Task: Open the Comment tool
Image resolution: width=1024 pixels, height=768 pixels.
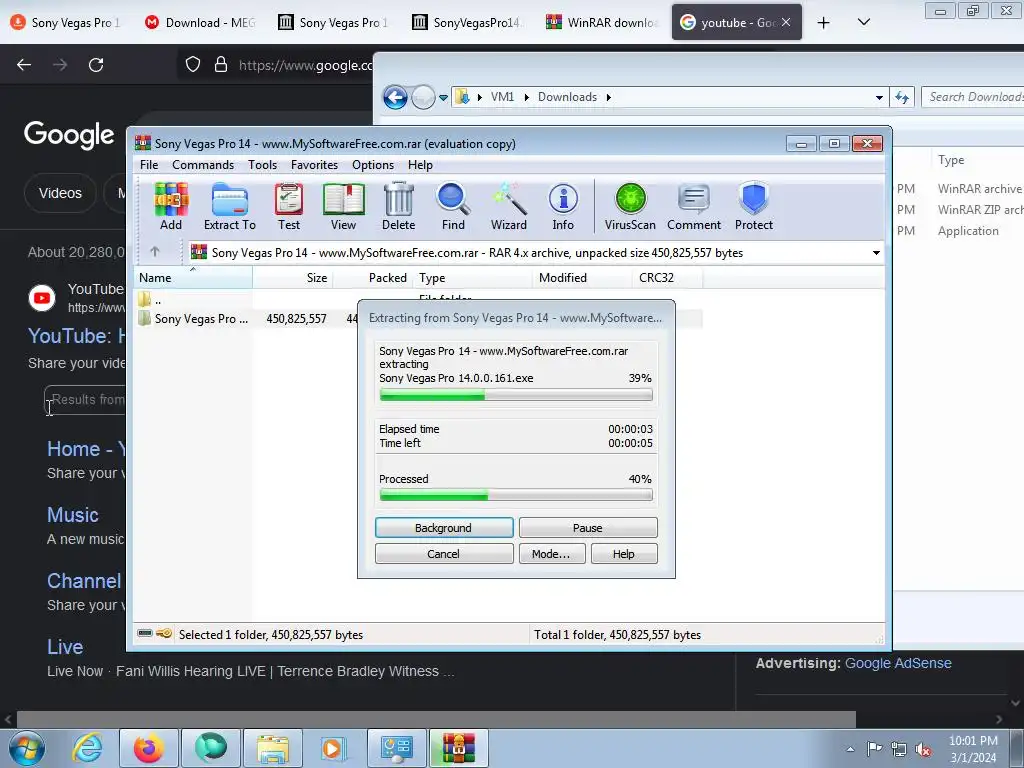Action: tap(694, 206)
